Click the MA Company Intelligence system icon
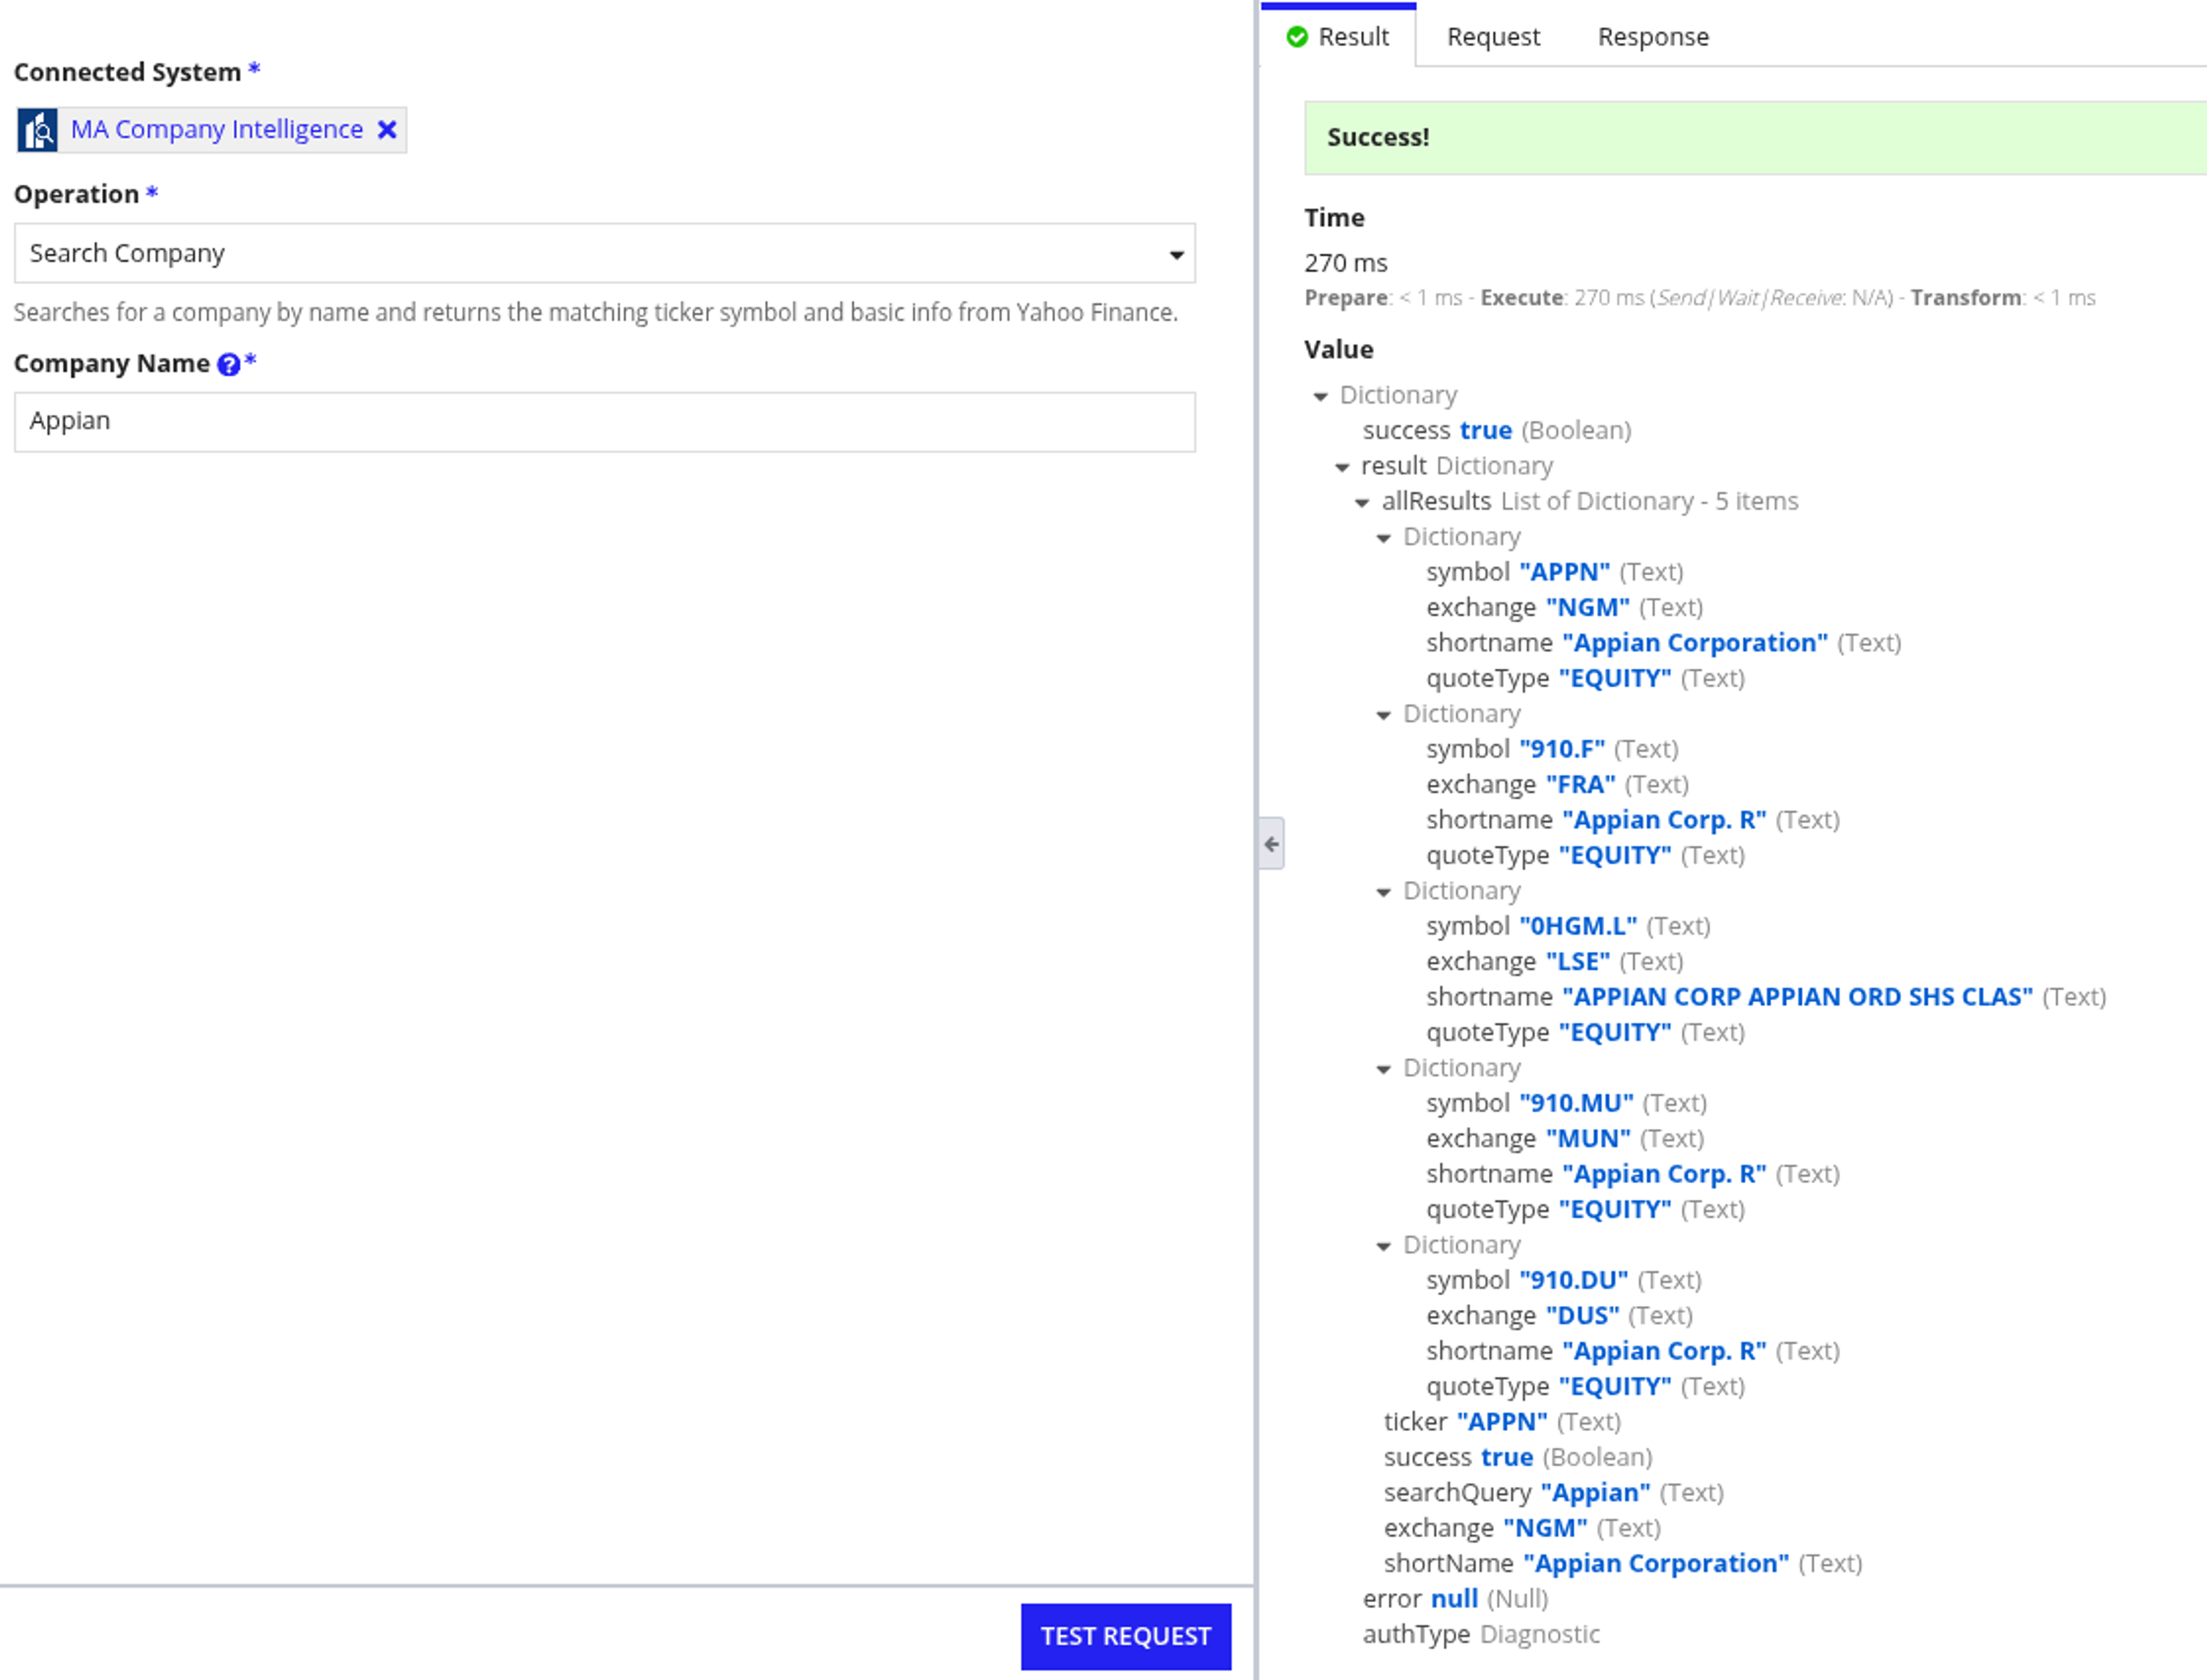 (37, 130)
